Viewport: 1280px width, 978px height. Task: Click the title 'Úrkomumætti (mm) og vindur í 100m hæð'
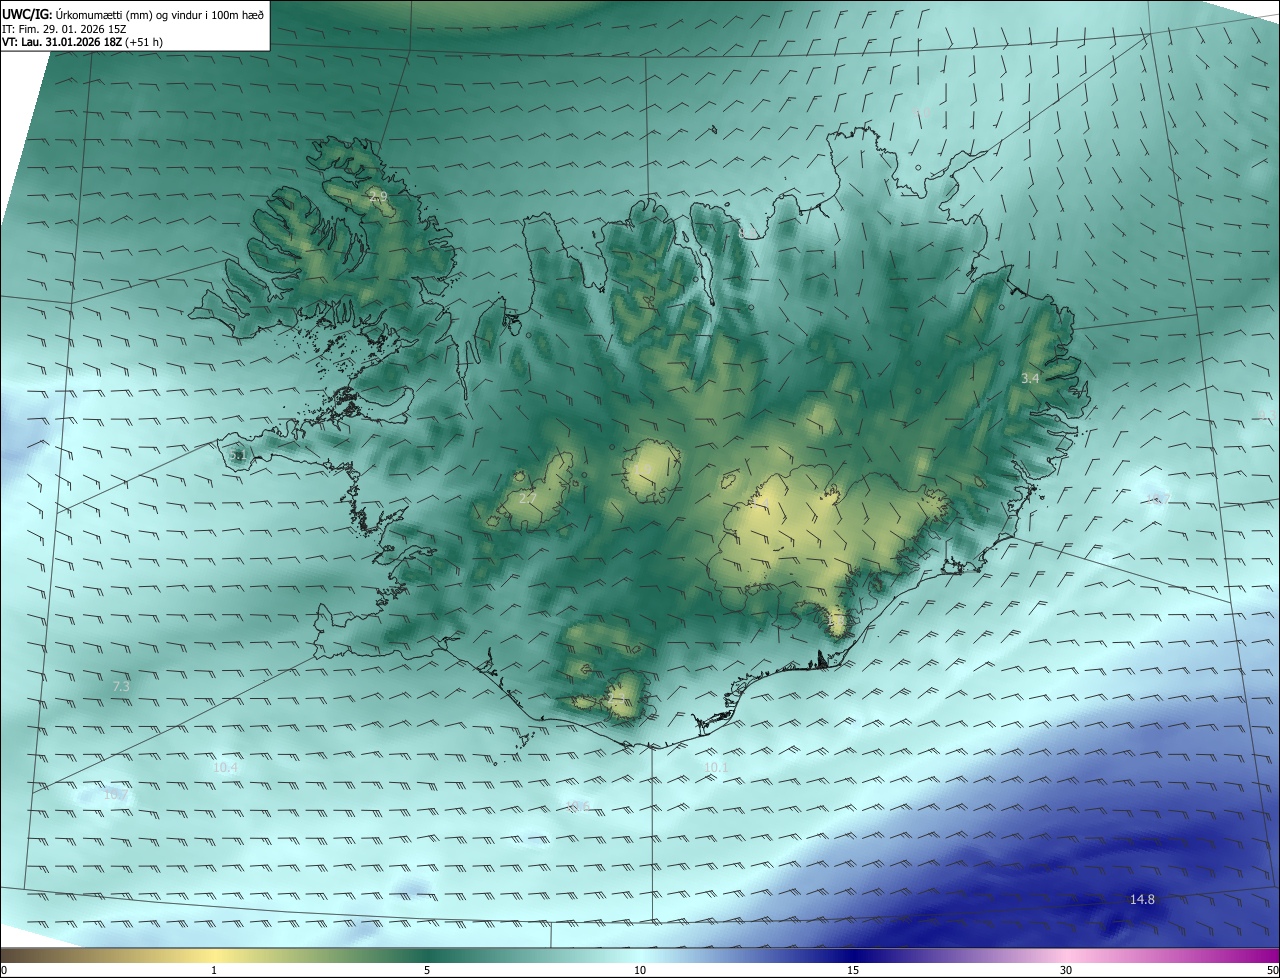pyautogui.click(x=159, y=14)
